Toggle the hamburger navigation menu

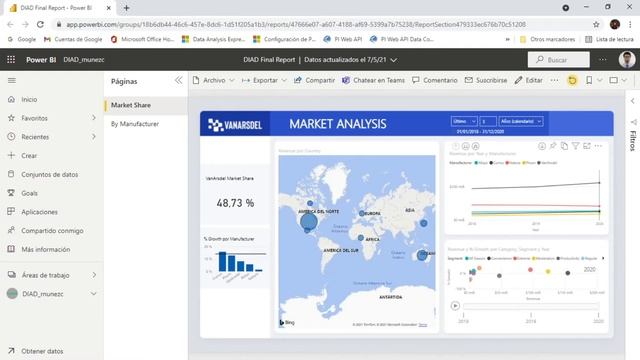[12, 80]
